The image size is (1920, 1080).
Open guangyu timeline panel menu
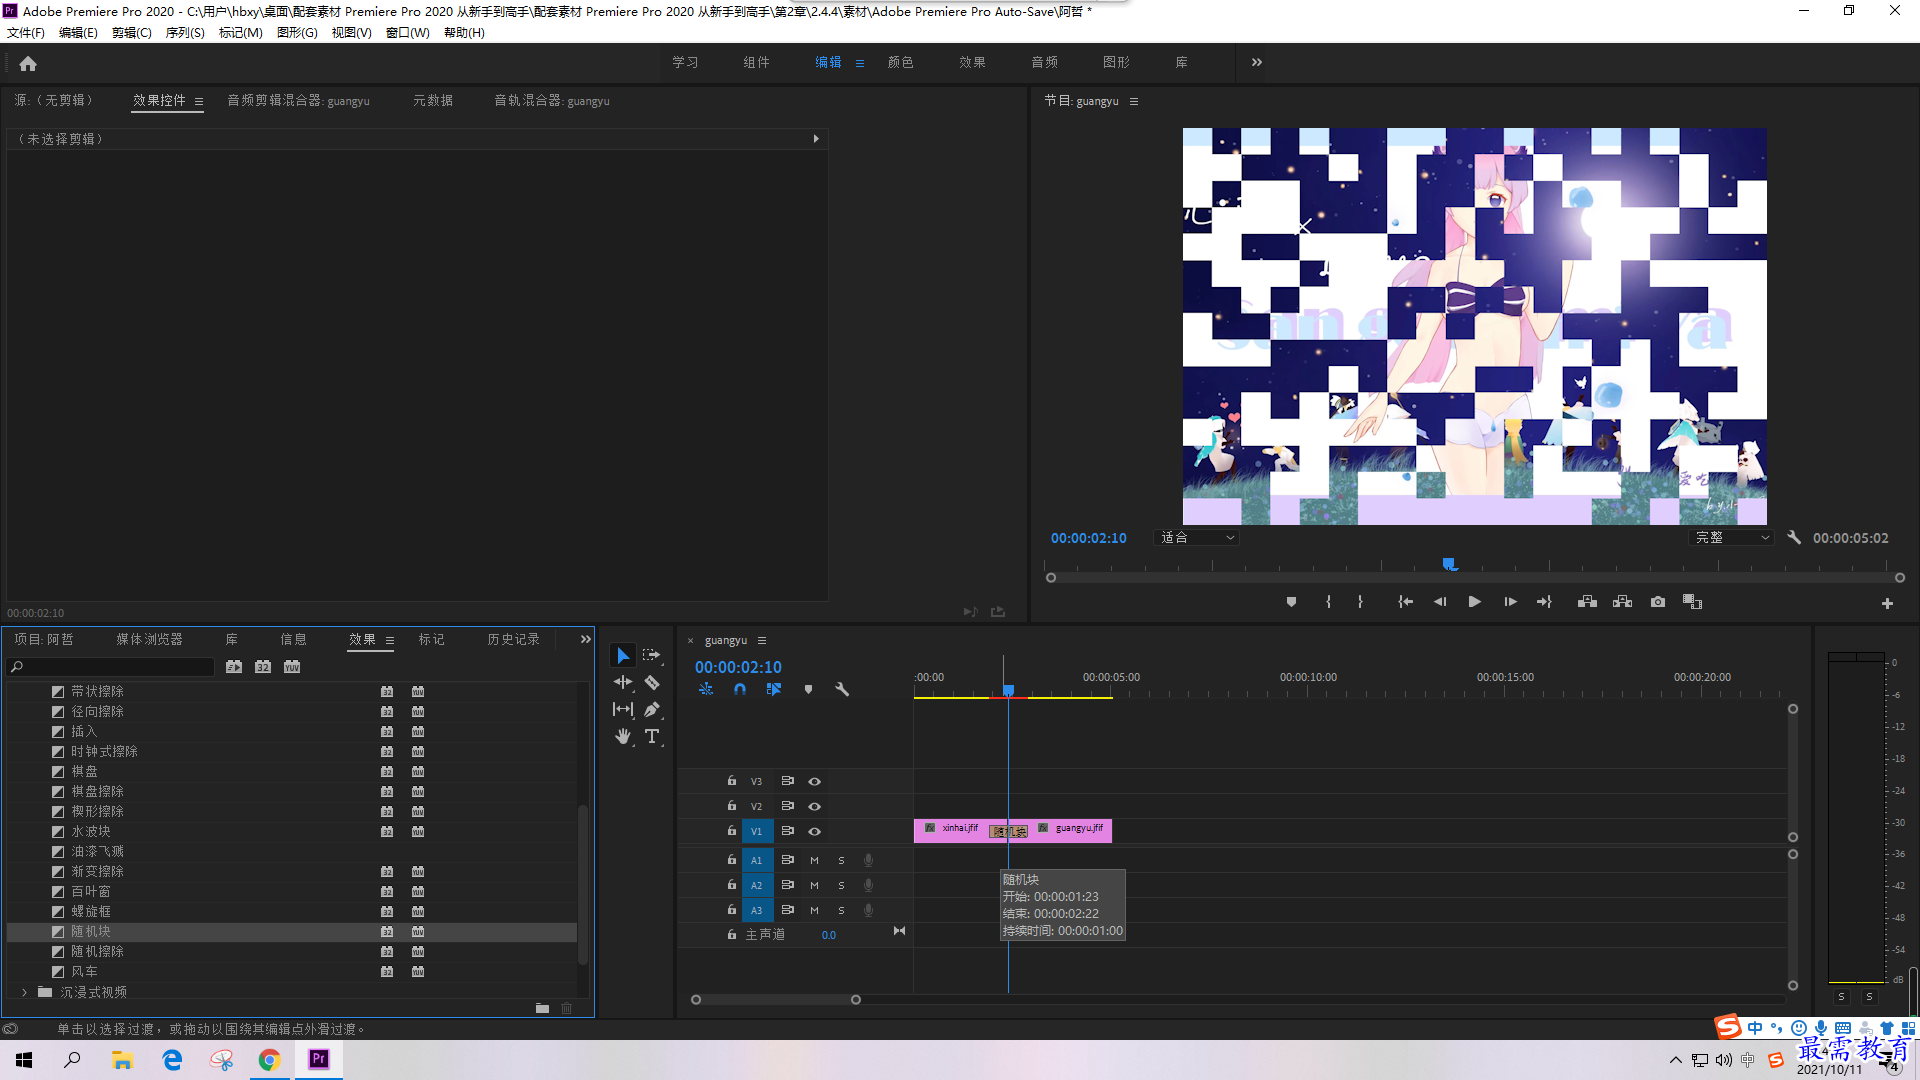762,640
